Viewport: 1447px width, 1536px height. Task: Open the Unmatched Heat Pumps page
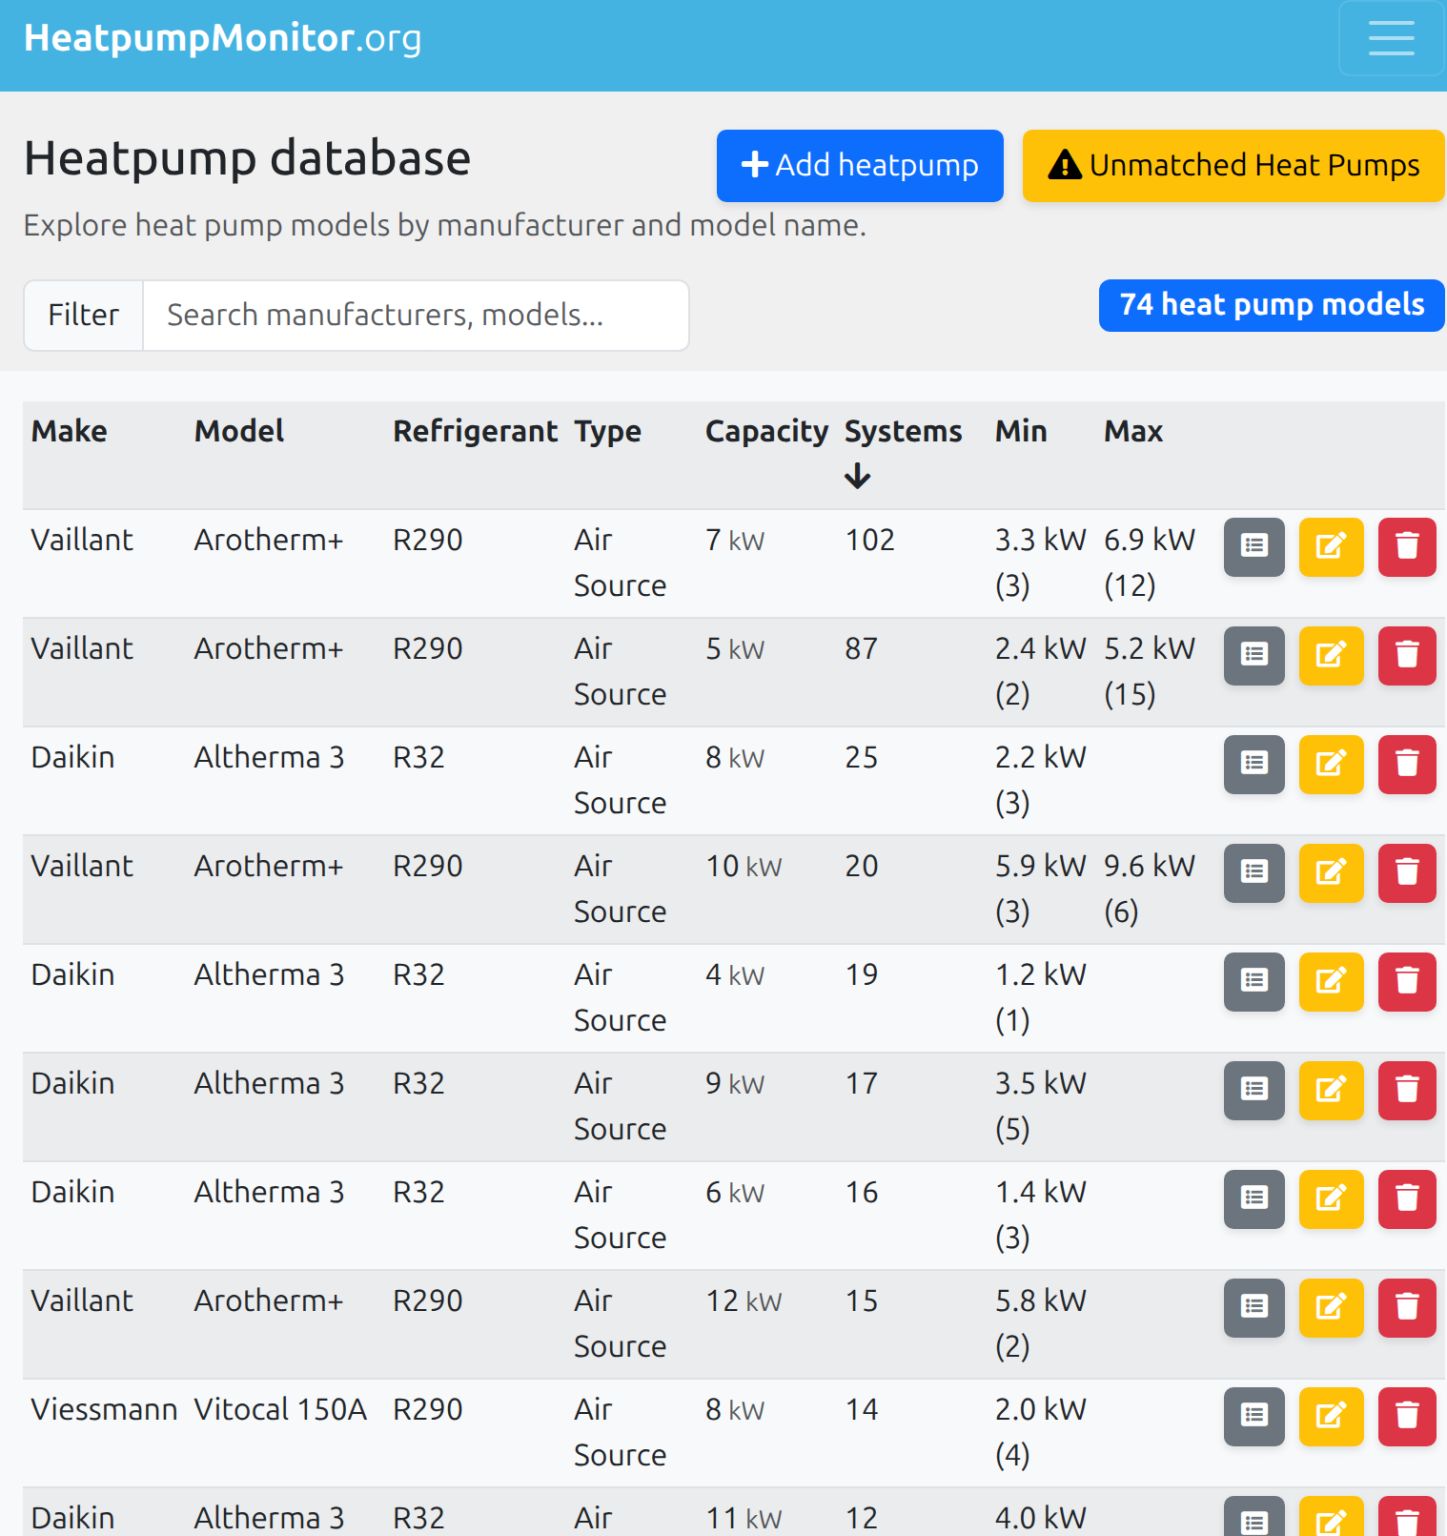point(1232,166)
